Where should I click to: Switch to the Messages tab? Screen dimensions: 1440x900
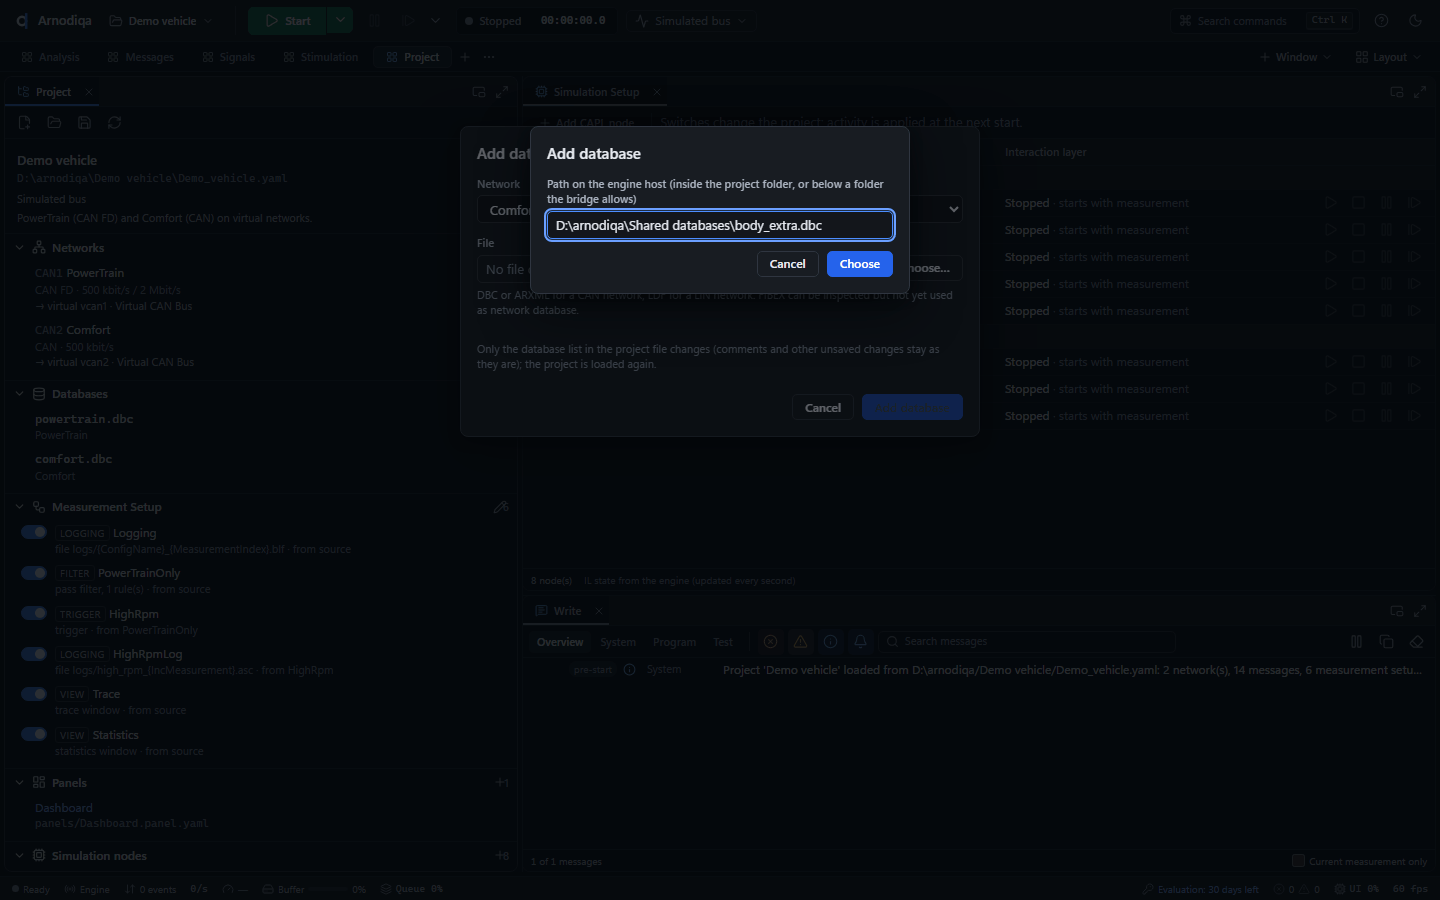click(140, 57)
